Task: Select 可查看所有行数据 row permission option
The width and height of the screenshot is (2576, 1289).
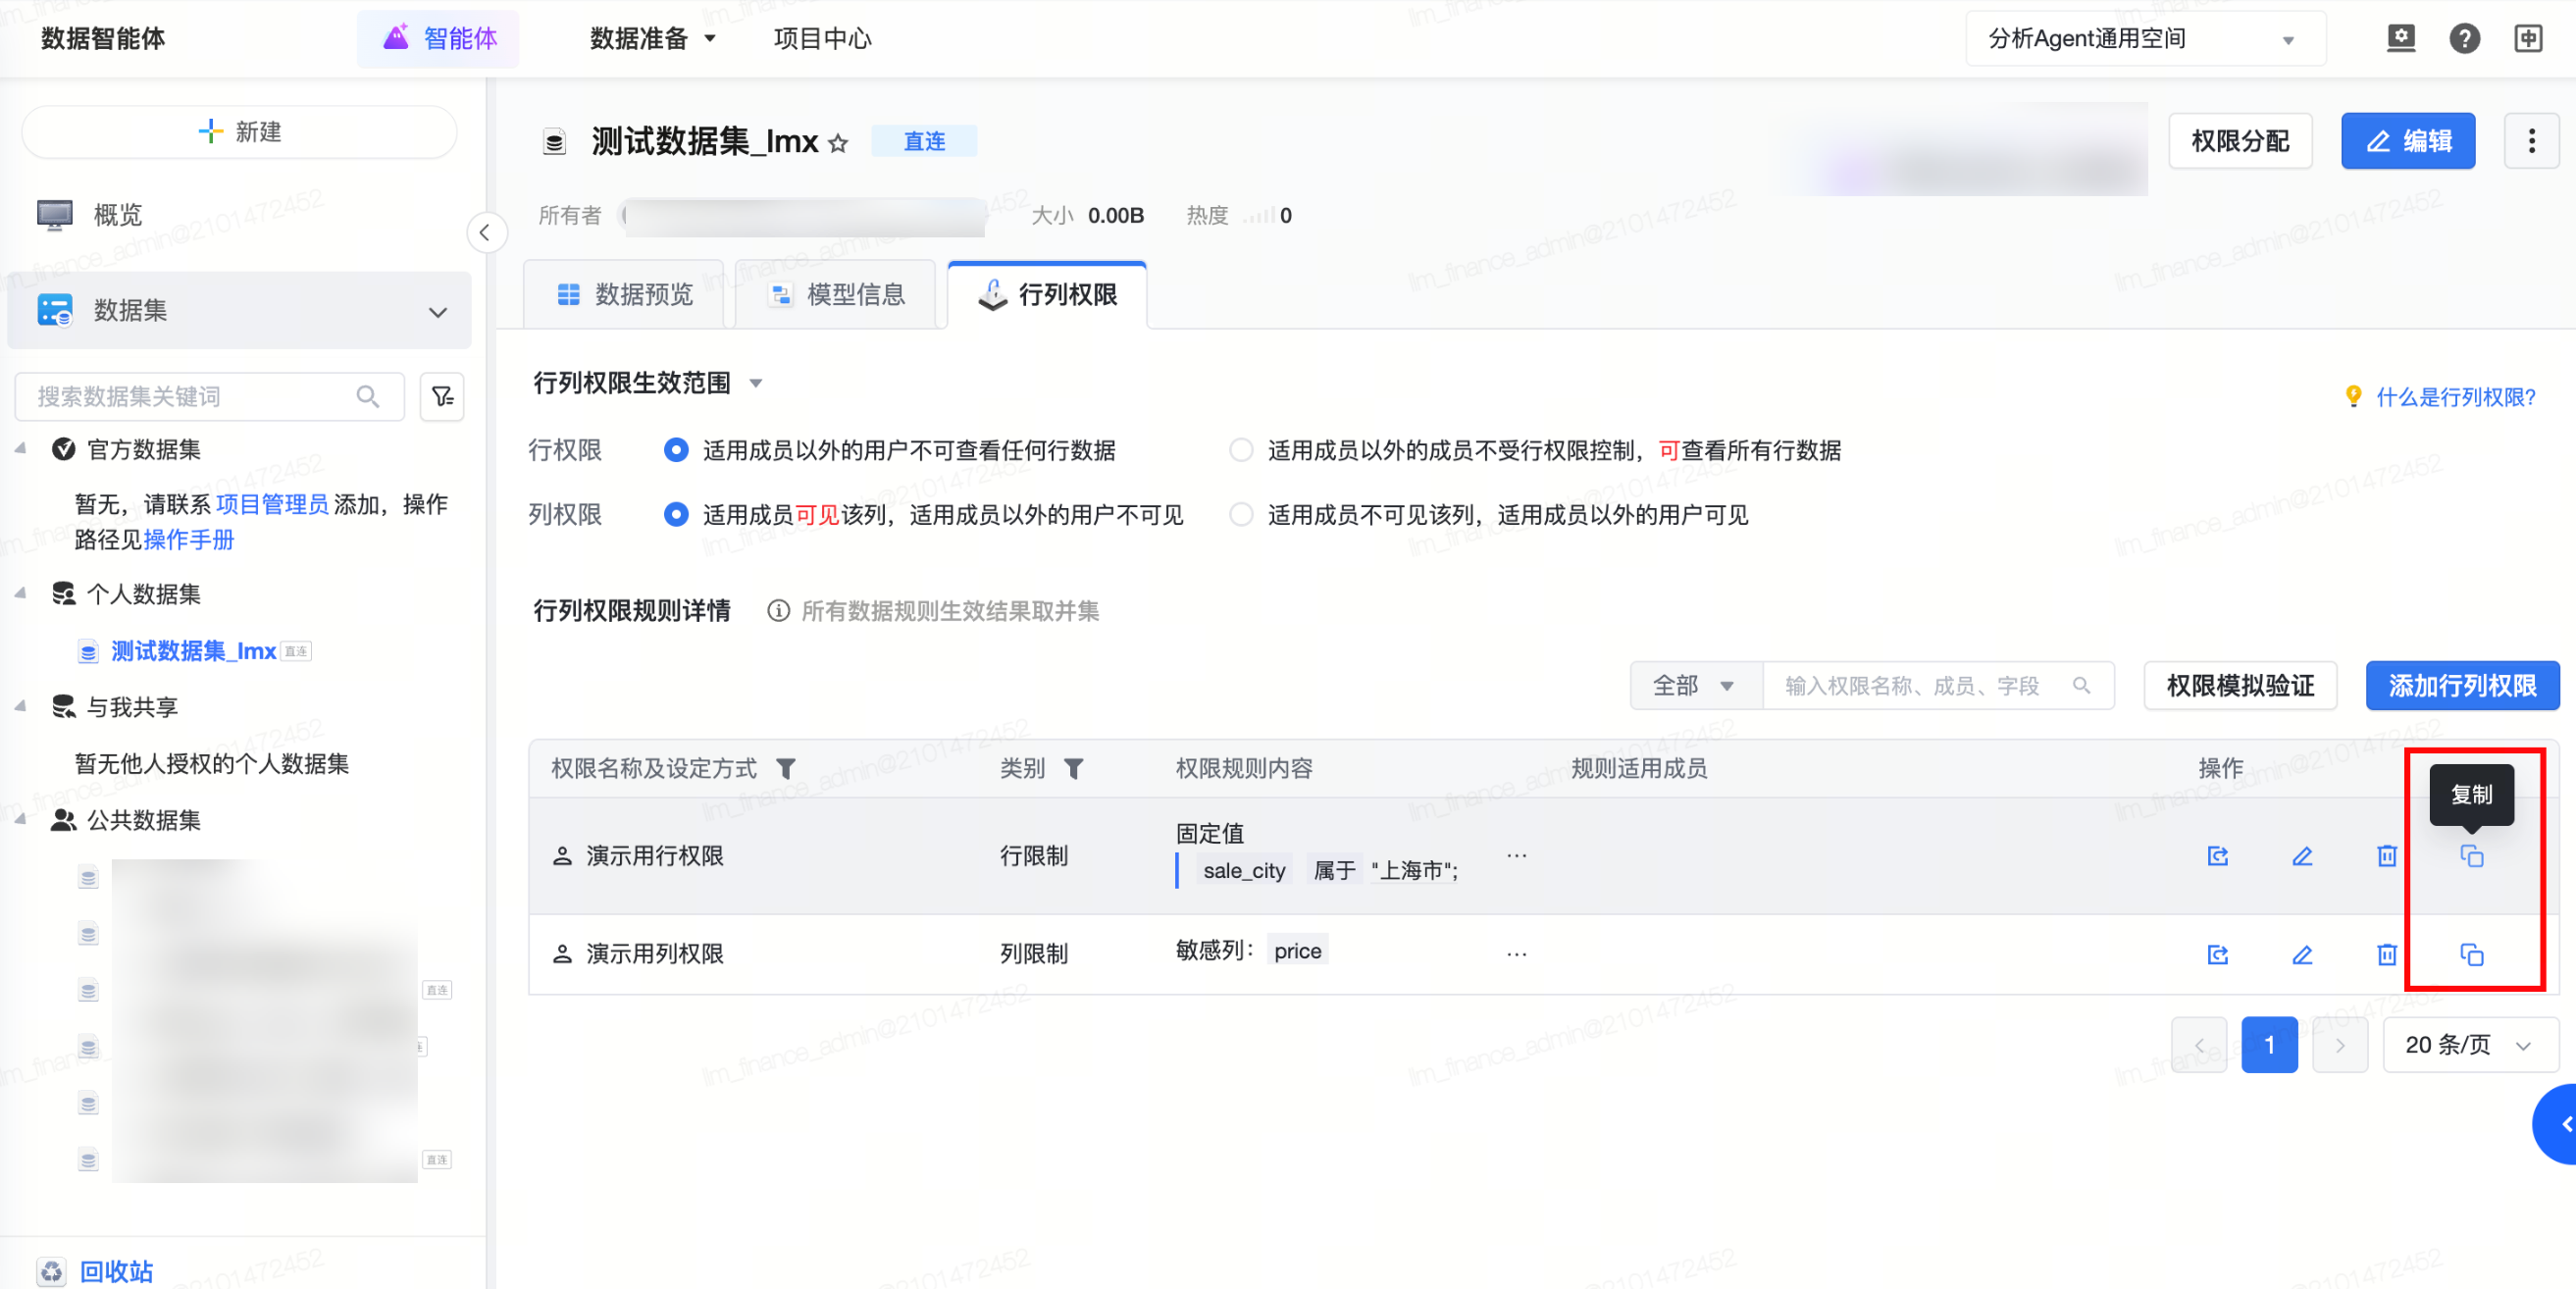Action: pos(1241,450)
